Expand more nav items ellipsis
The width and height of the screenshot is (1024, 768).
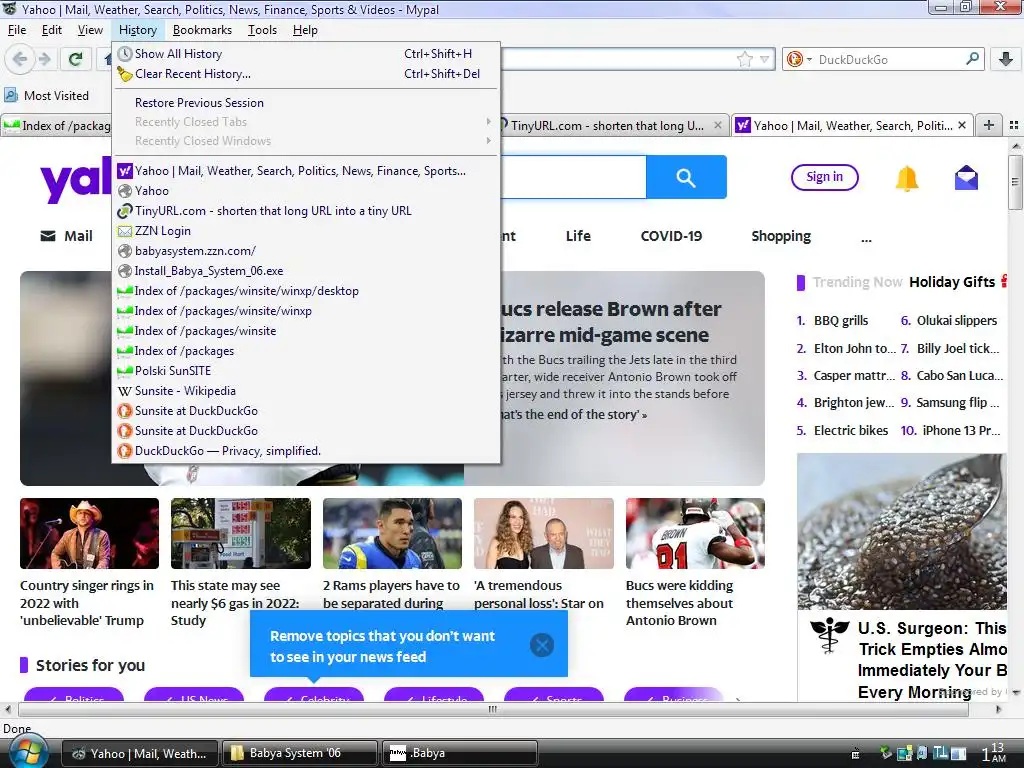tap(866, 238)
